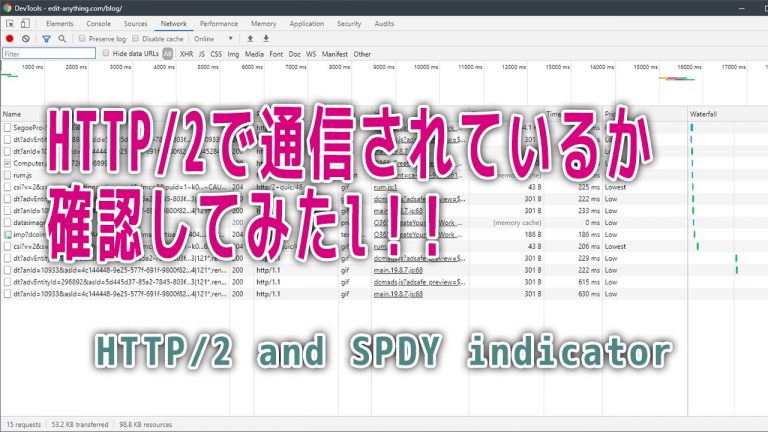
Task: Open network search with magnifier icon
Action: click(x=62, y=38)
